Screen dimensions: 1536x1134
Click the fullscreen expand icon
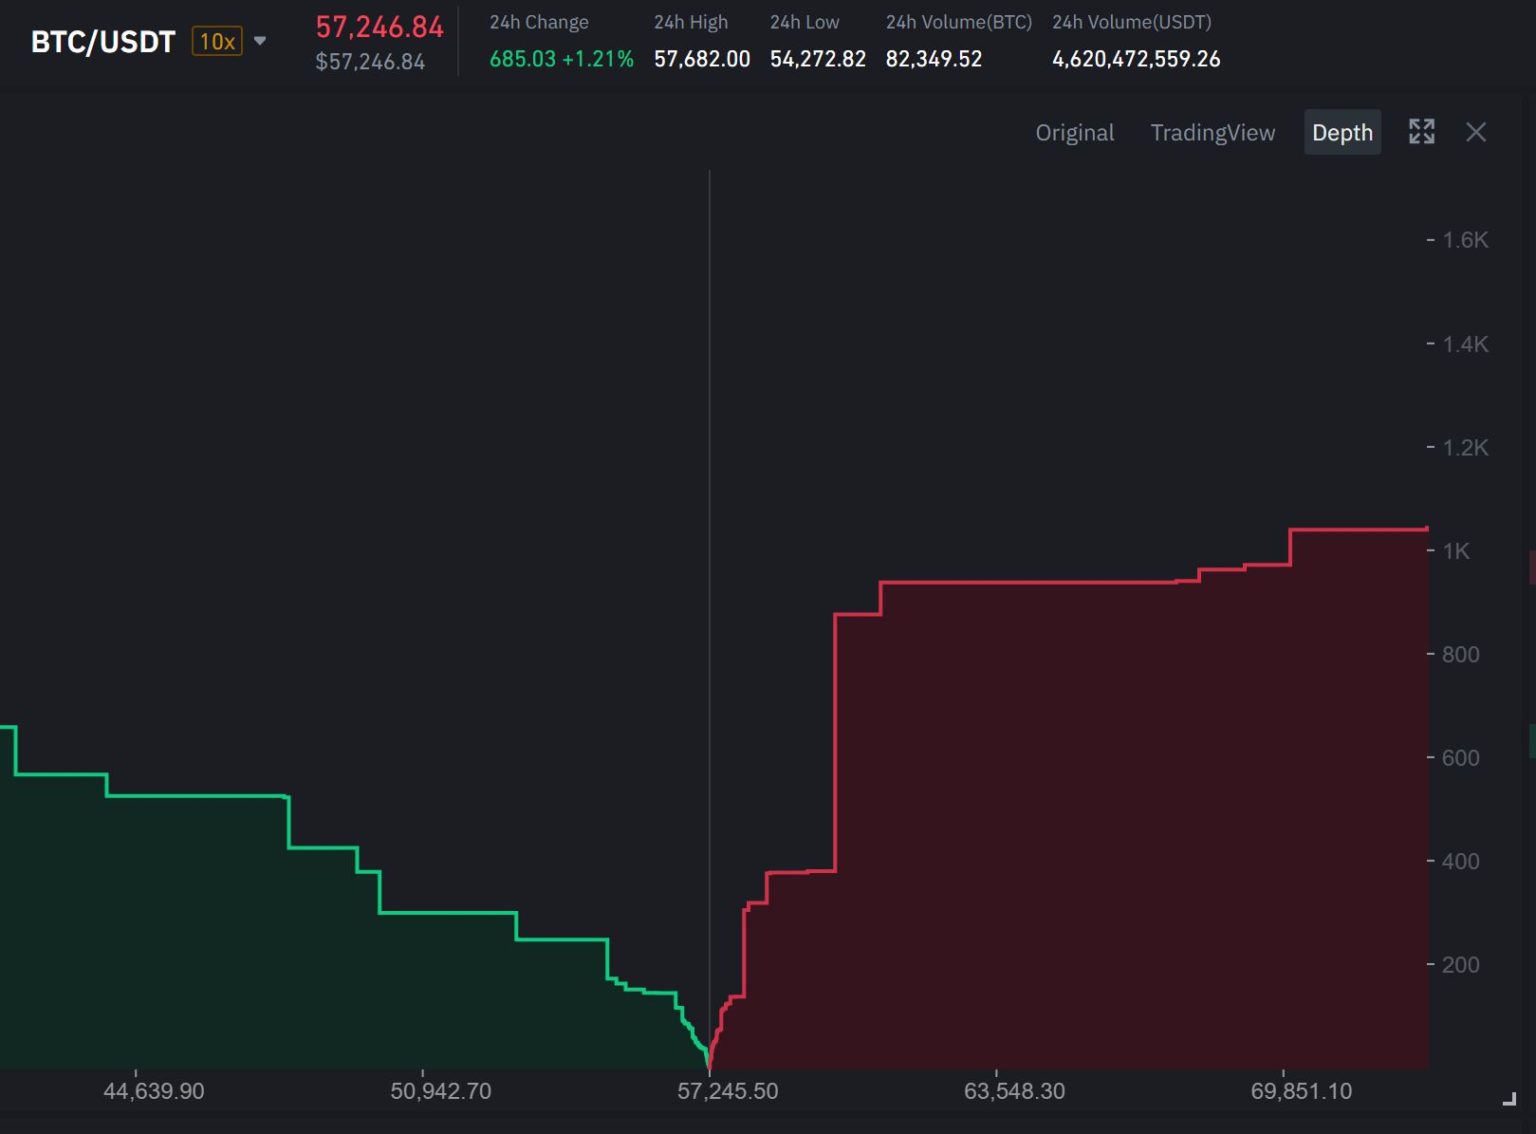point(1421,132)
